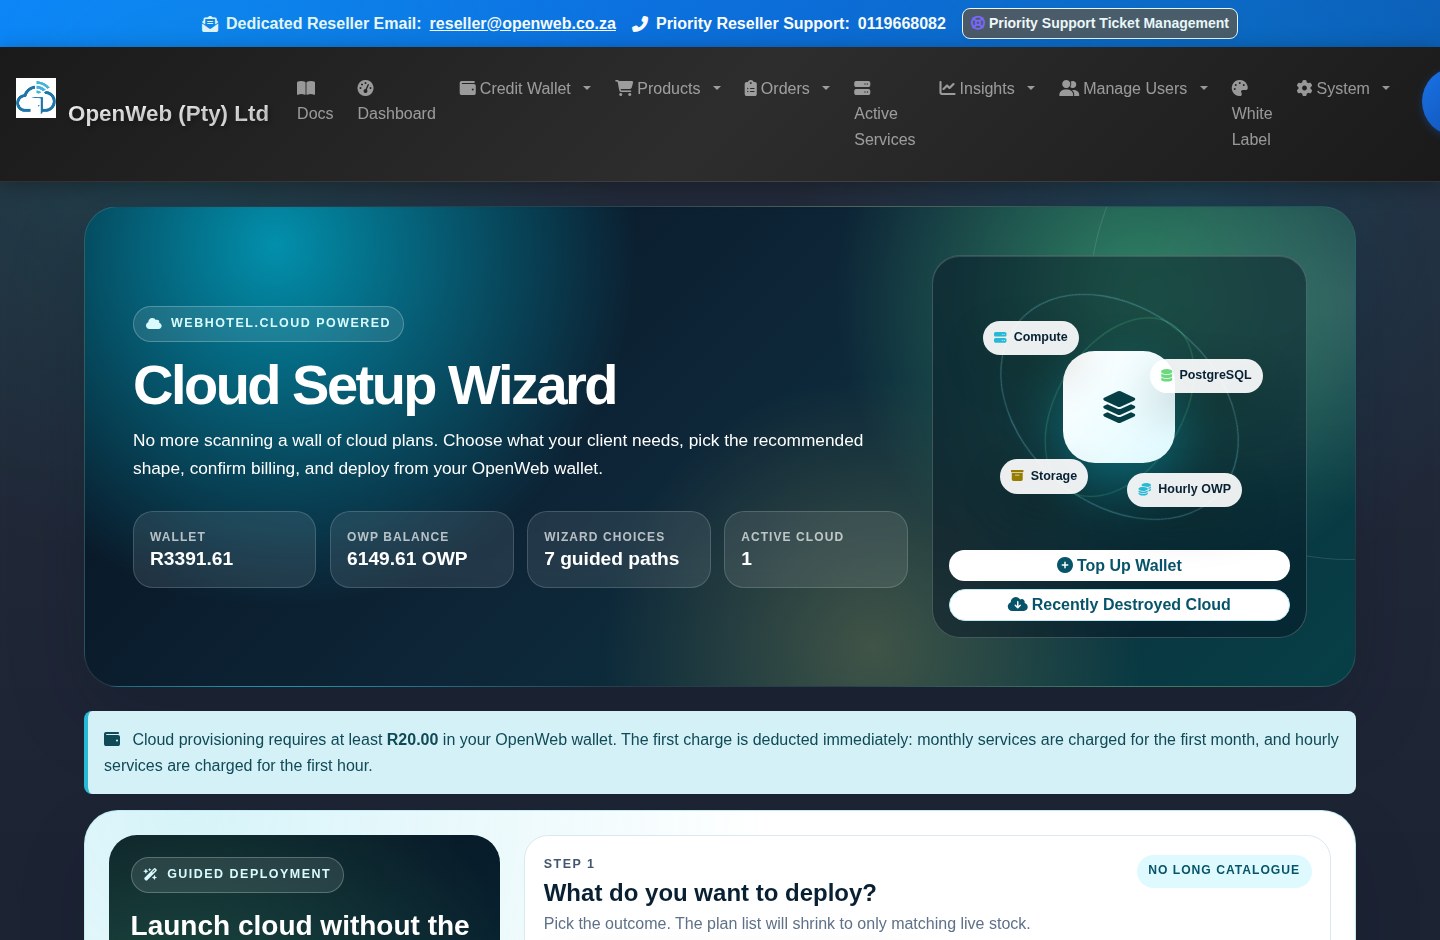
Task: Click the Credit Wallet icon
Action: point(467,88)
